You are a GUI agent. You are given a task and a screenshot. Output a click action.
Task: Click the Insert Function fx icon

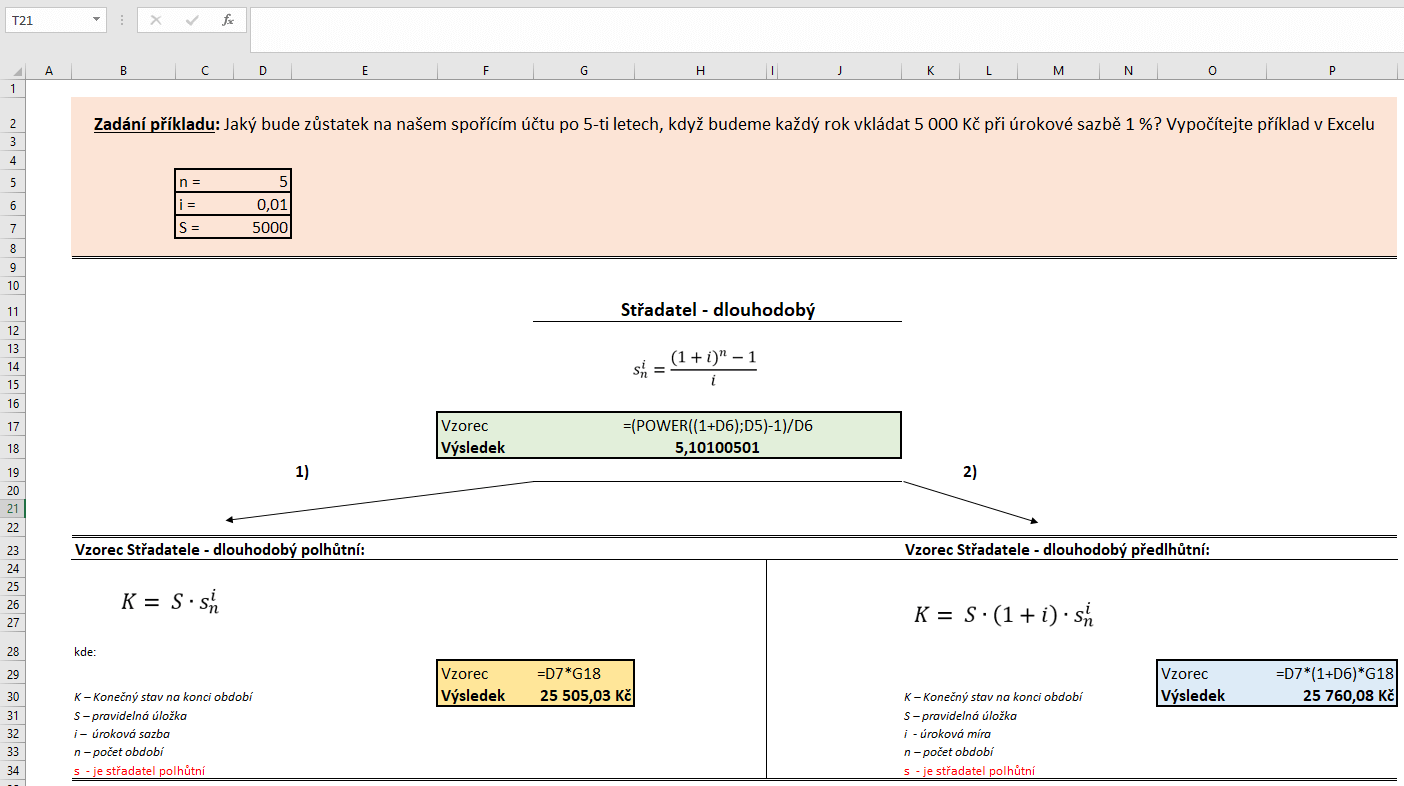pyautogui.click(x=228, y=20)
